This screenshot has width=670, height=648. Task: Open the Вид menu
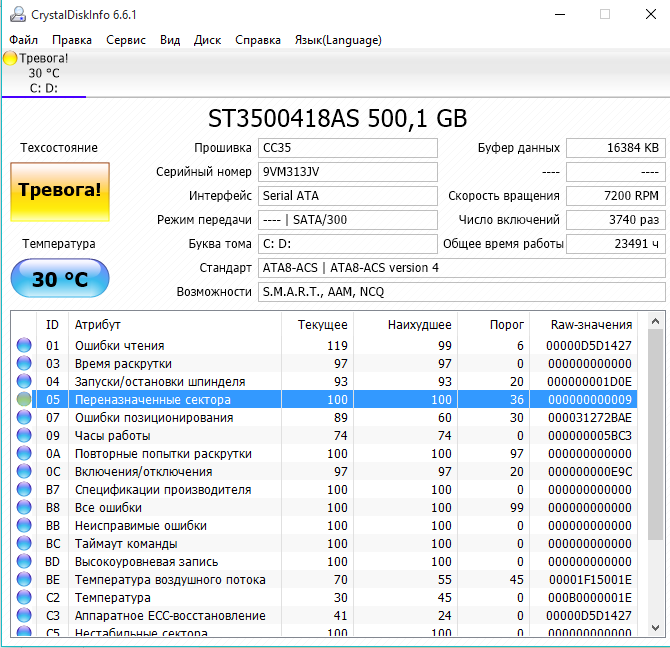(170, 40)
